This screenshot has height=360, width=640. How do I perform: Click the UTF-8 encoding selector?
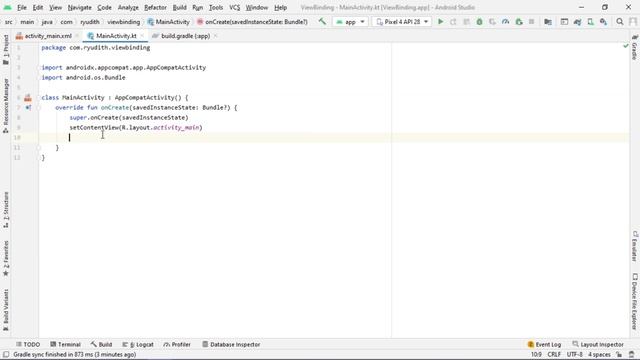pyautogui.click(x=575, y=354)
